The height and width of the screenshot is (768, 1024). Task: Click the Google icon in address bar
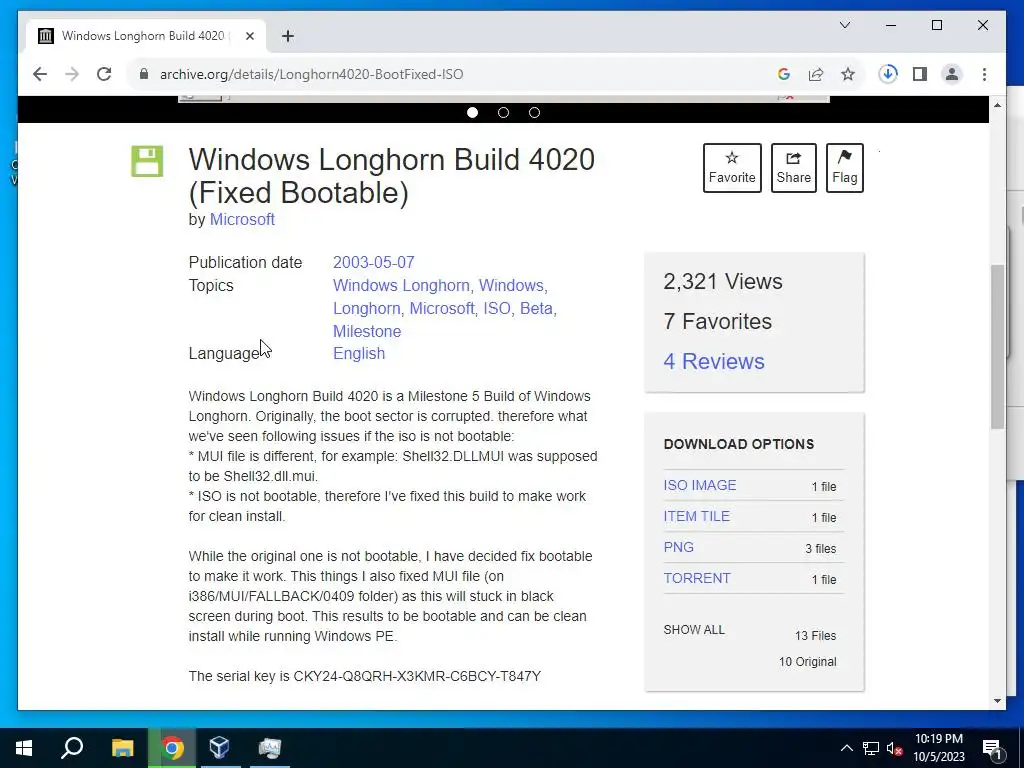click(x=784, y=74)
